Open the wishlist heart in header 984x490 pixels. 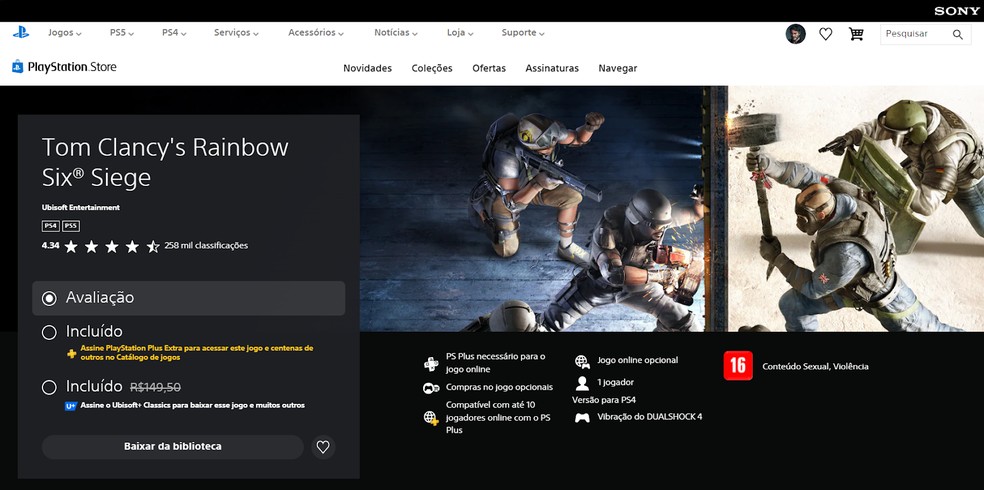coord(825,34)
